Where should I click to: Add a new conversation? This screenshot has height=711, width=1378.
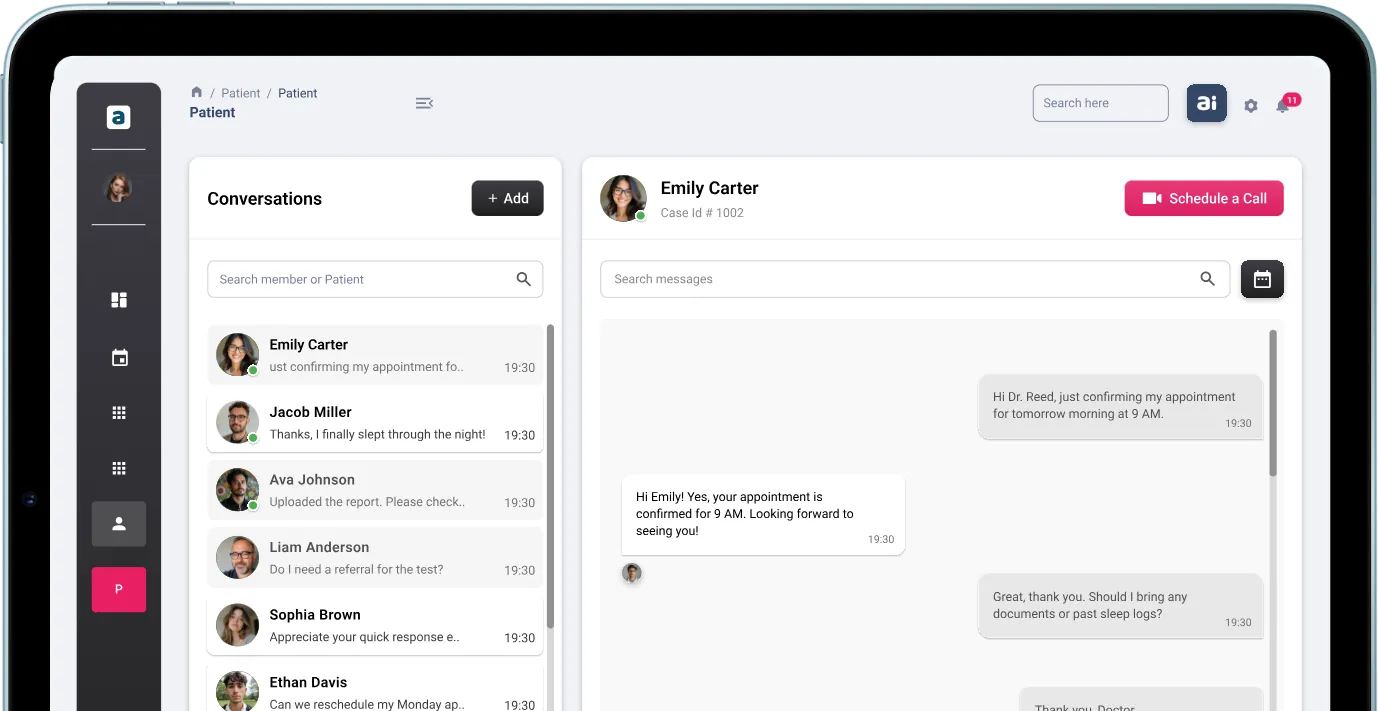[508, 198]
